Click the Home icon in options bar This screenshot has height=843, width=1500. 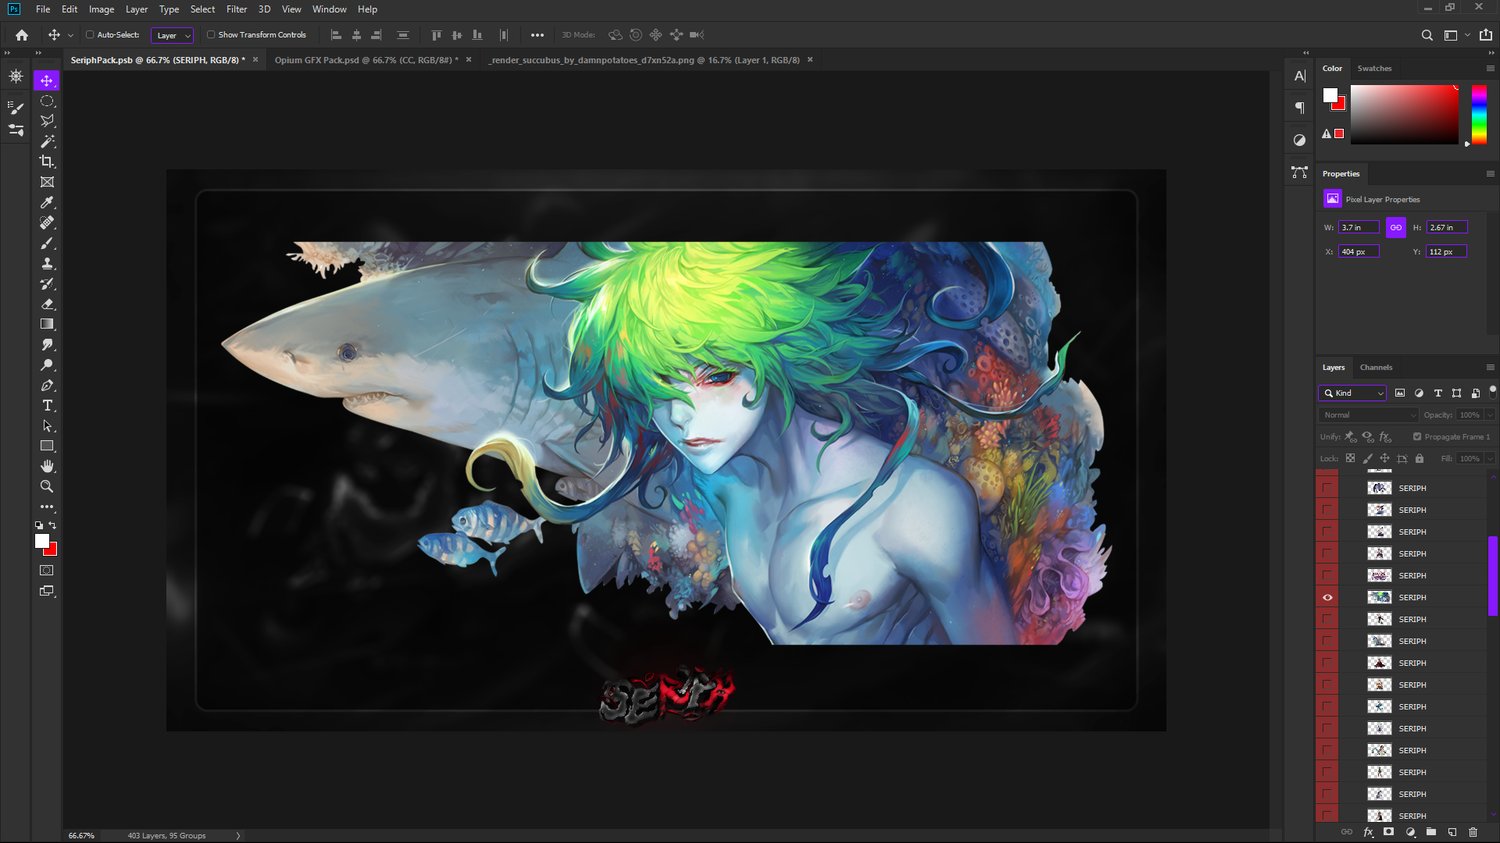pyautogui.click(x=21, y=35)
